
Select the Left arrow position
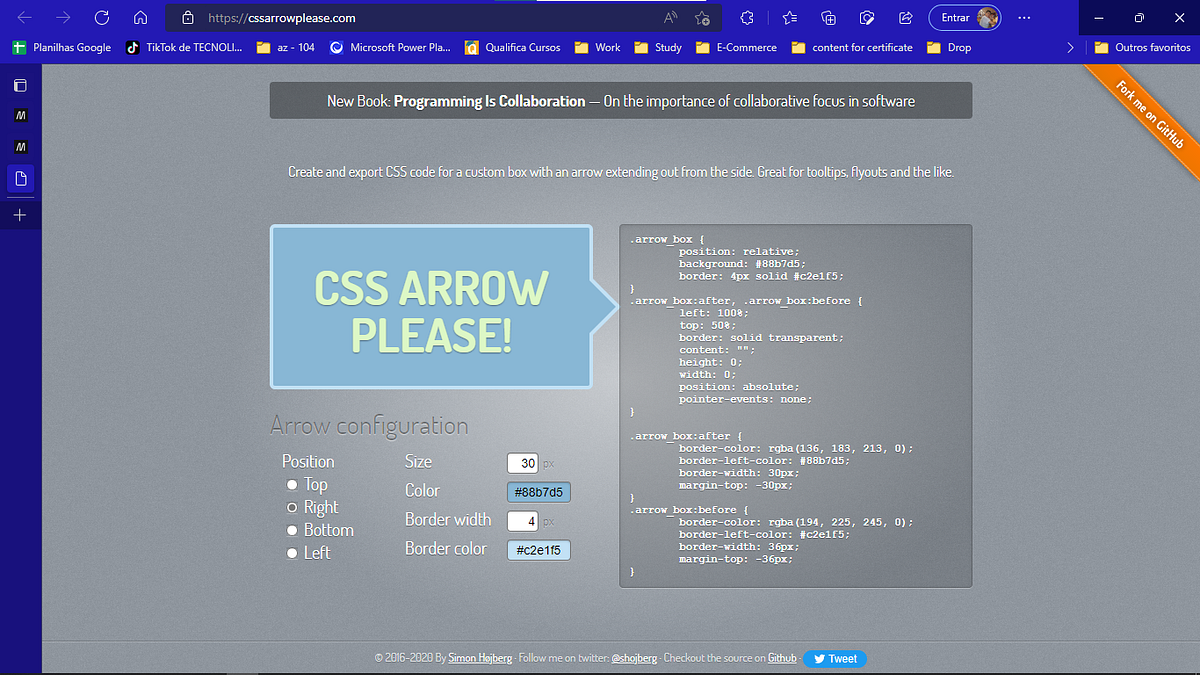pos(291,552)
